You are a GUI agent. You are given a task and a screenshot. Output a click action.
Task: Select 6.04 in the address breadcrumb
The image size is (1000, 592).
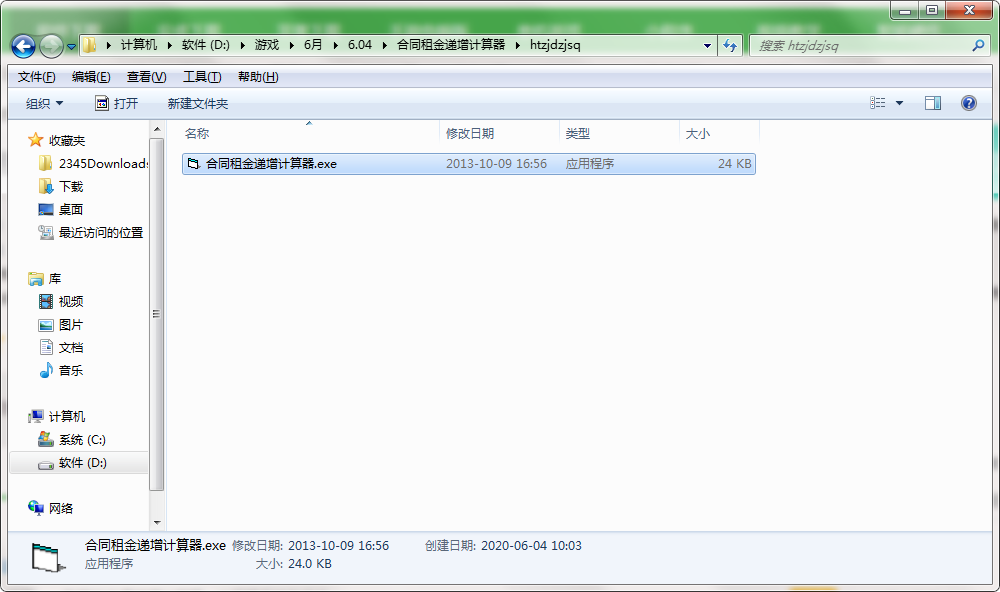pos(360,45)
